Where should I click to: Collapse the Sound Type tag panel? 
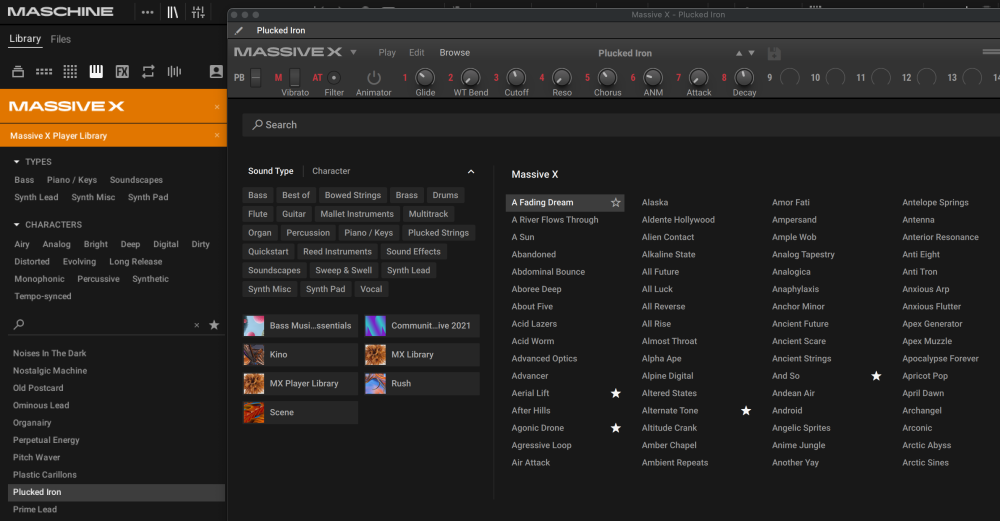471,172
